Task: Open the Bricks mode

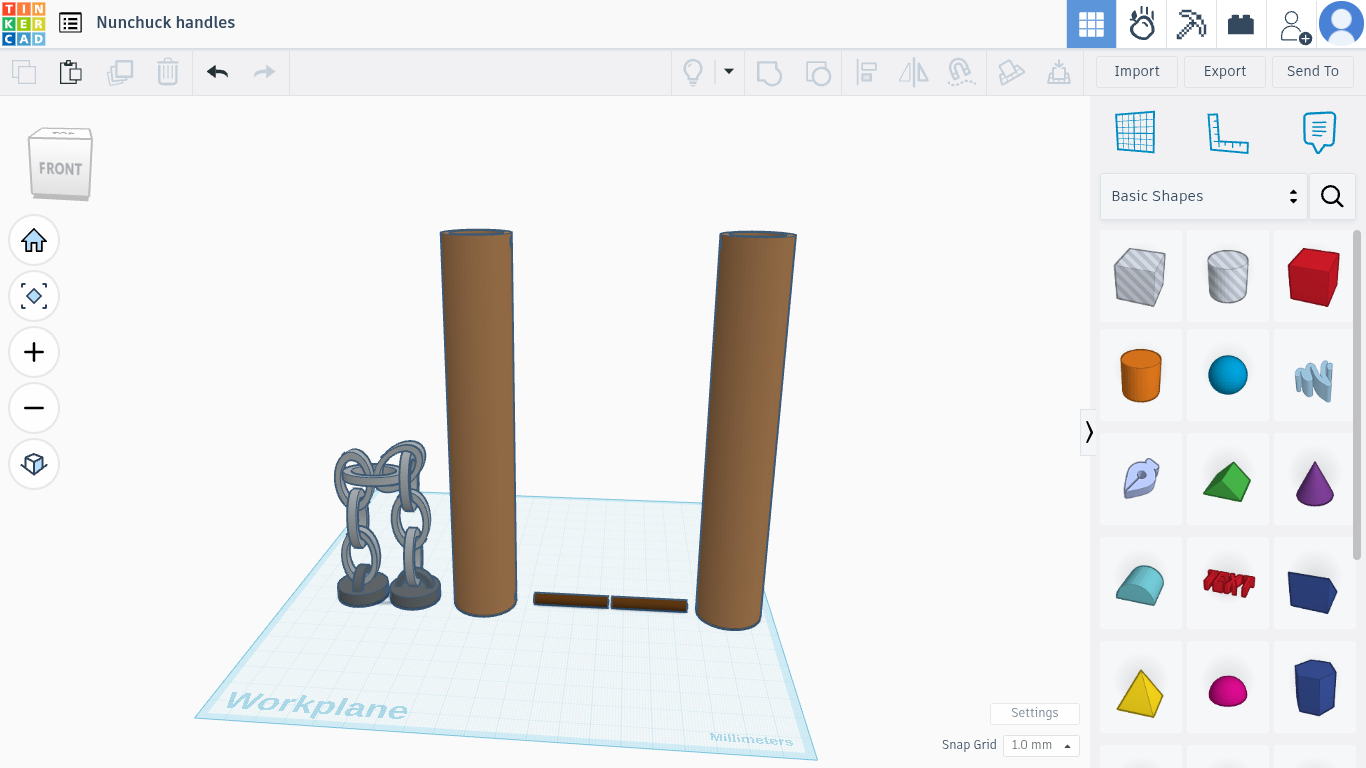Action: pyautogui.click(x=1241, y=24)
